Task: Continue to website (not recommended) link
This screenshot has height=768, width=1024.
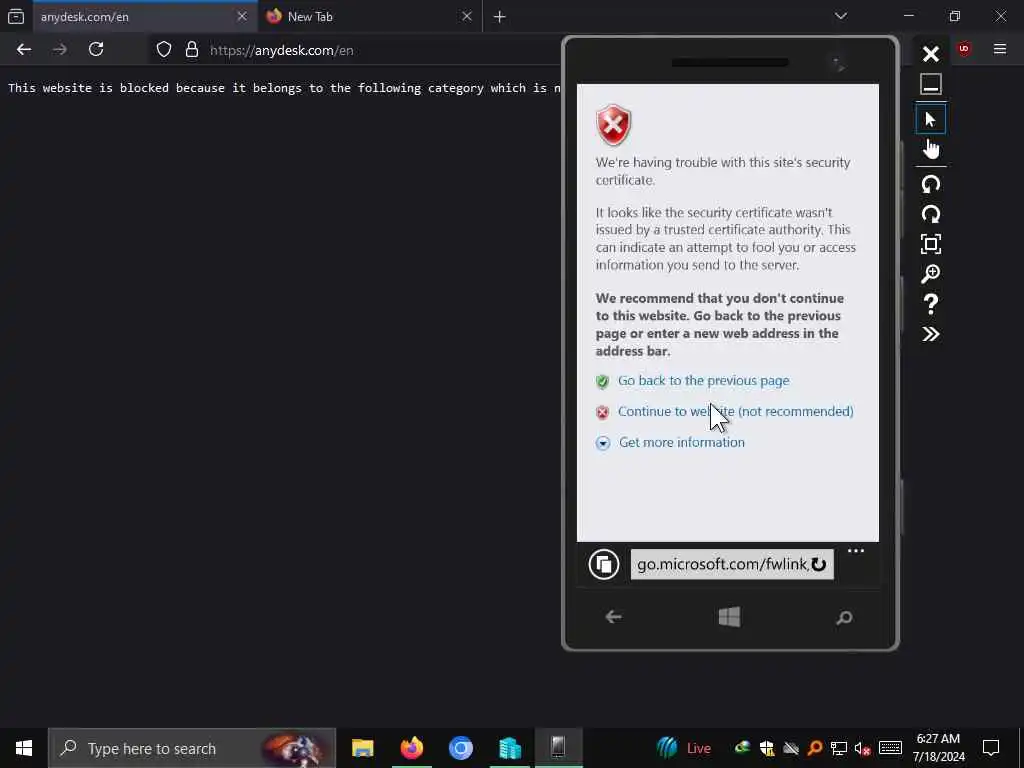Action: click(735, 411)
